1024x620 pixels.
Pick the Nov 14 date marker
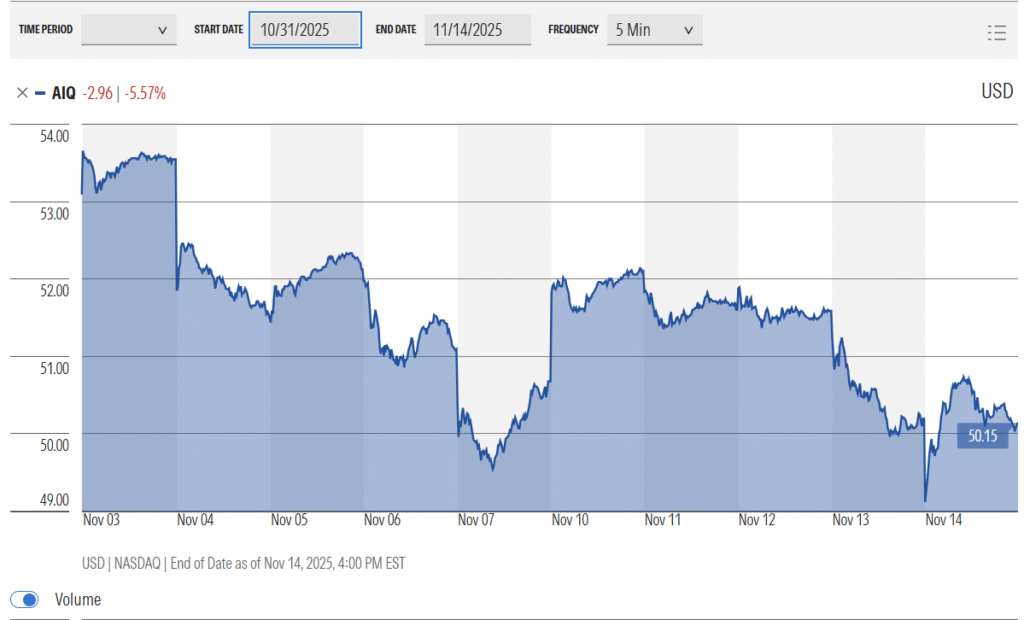tap(944, 520)
